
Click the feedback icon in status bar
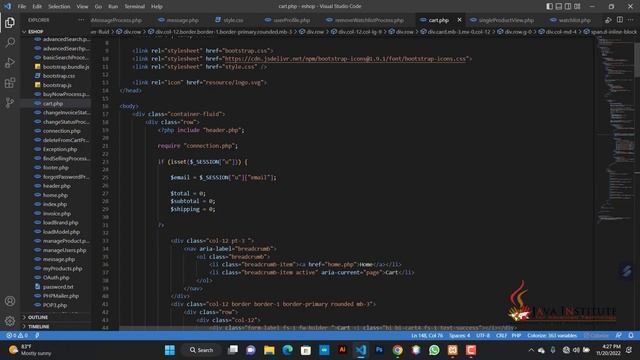tap(619, 336)
